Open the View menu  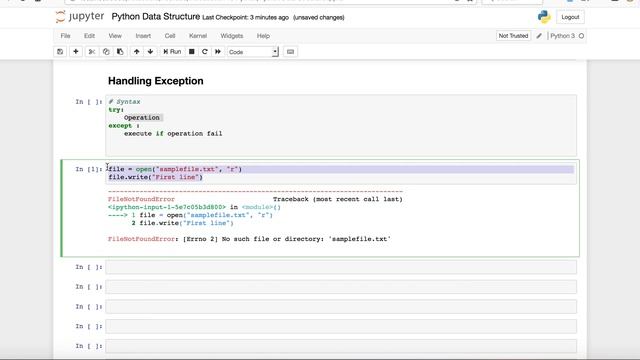pos(115,36)
